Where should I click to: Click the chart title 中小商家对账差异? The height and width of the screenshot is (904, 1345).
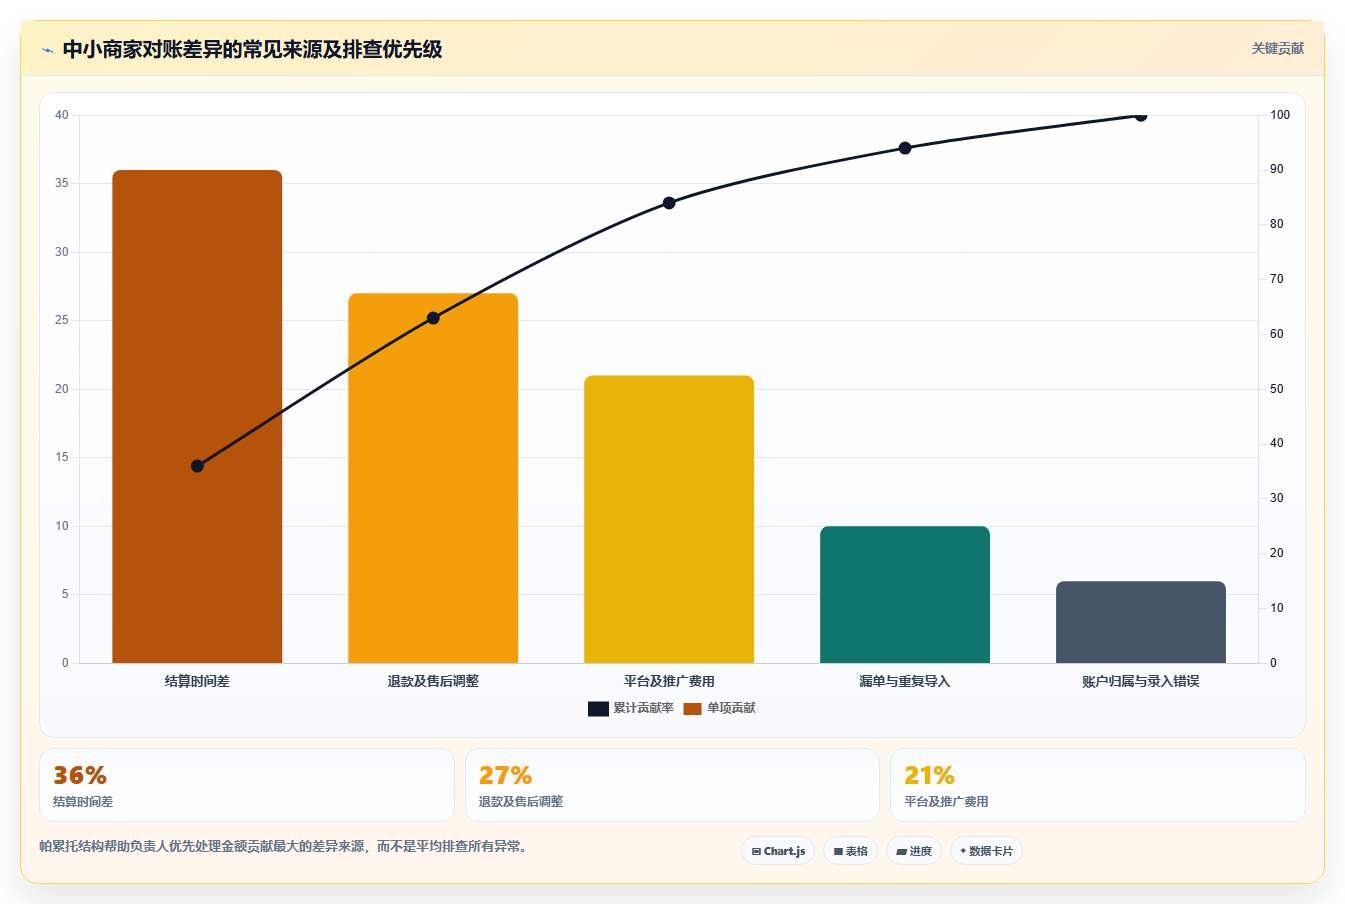(x=252, y=49)
